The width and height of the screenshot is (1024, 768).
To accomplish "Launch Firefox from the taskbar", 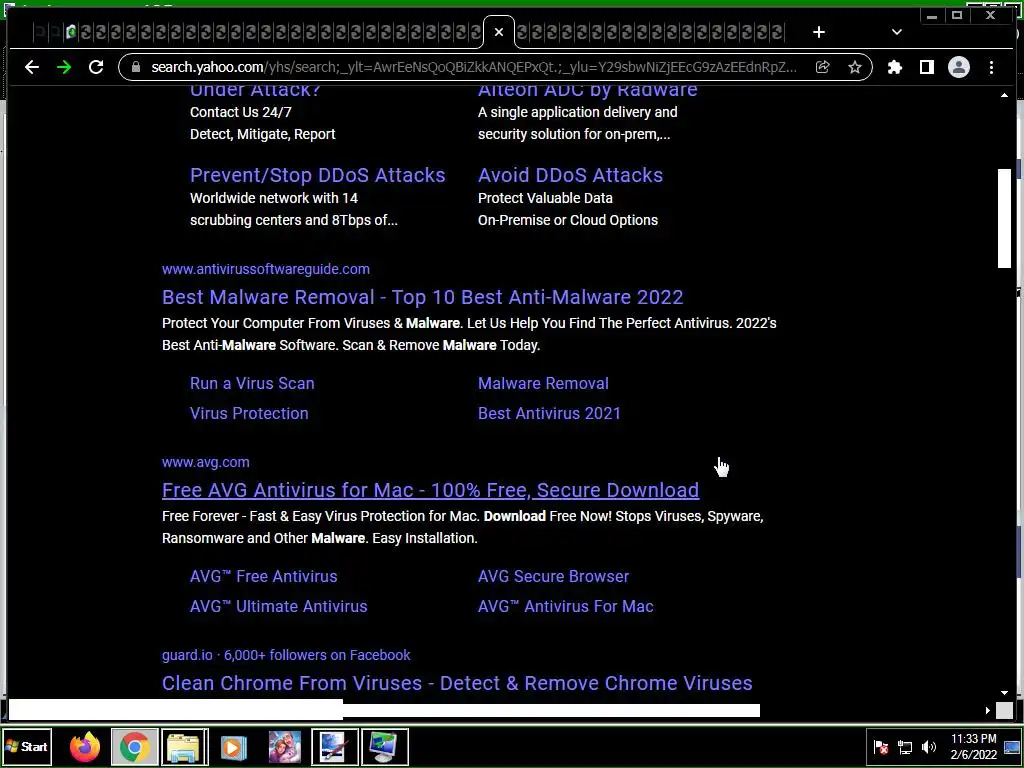I will [x=85, y=747].
